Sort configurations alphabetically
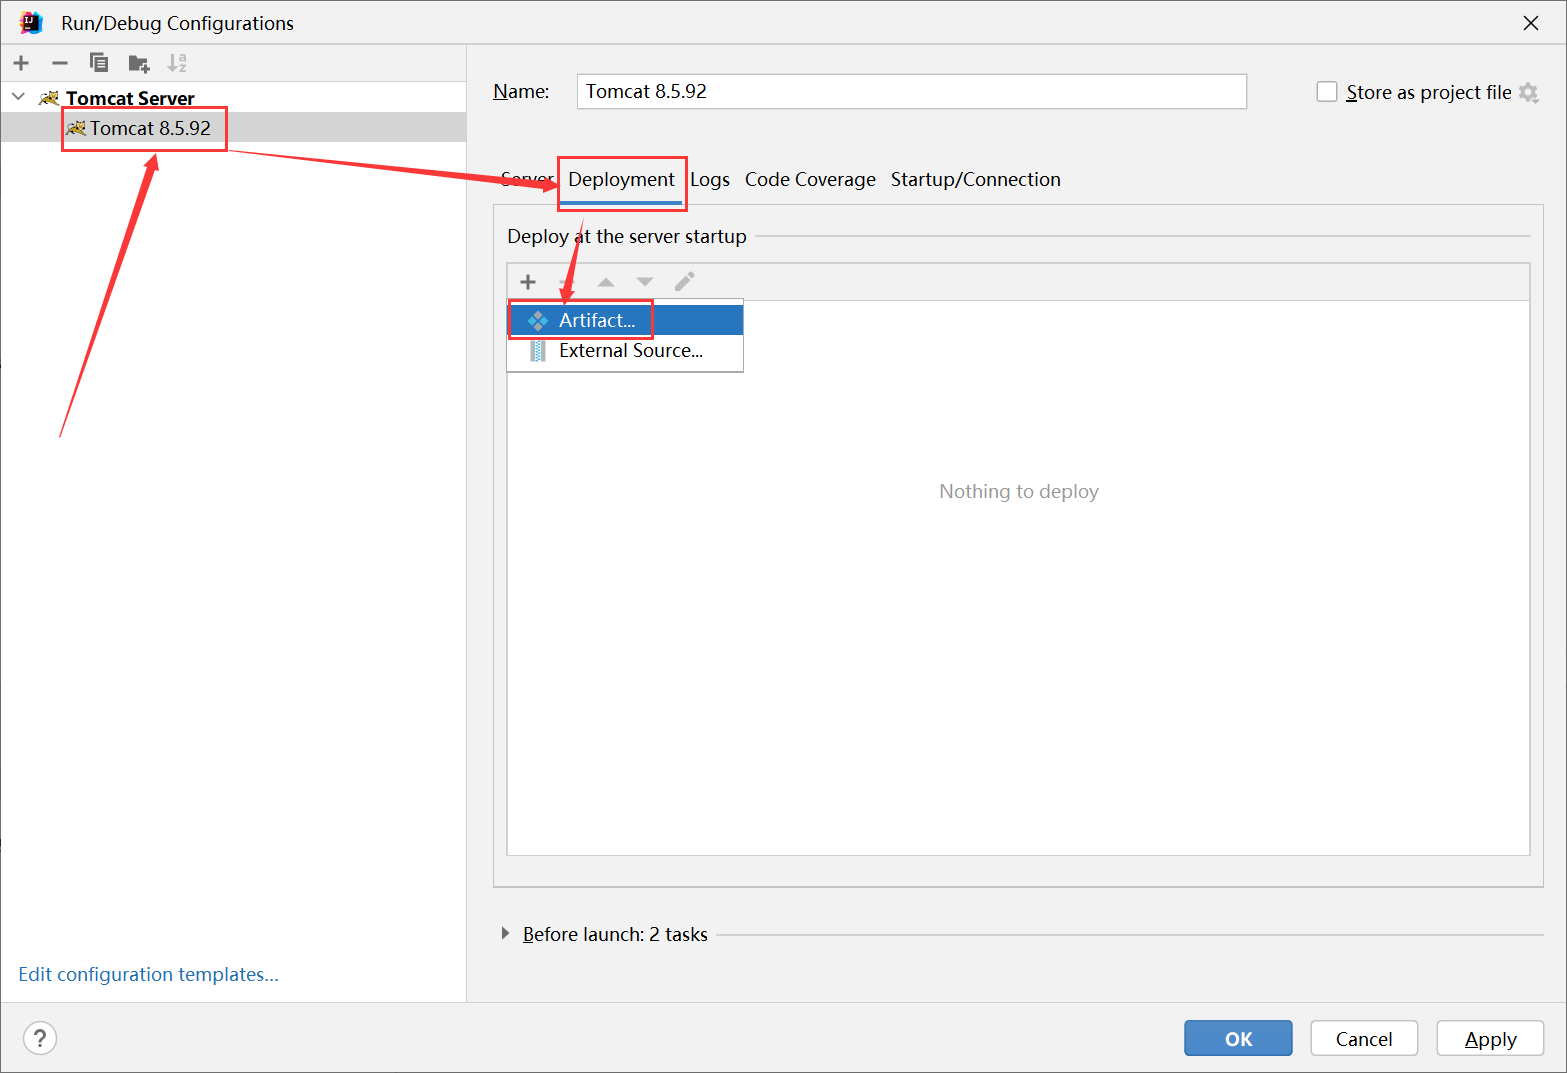 [x=177, y=63]
